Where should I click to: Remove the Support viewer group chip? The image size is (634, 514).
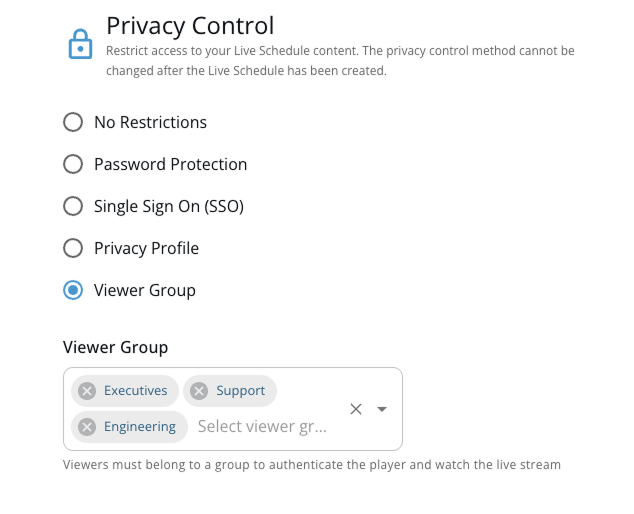point(200,391)
